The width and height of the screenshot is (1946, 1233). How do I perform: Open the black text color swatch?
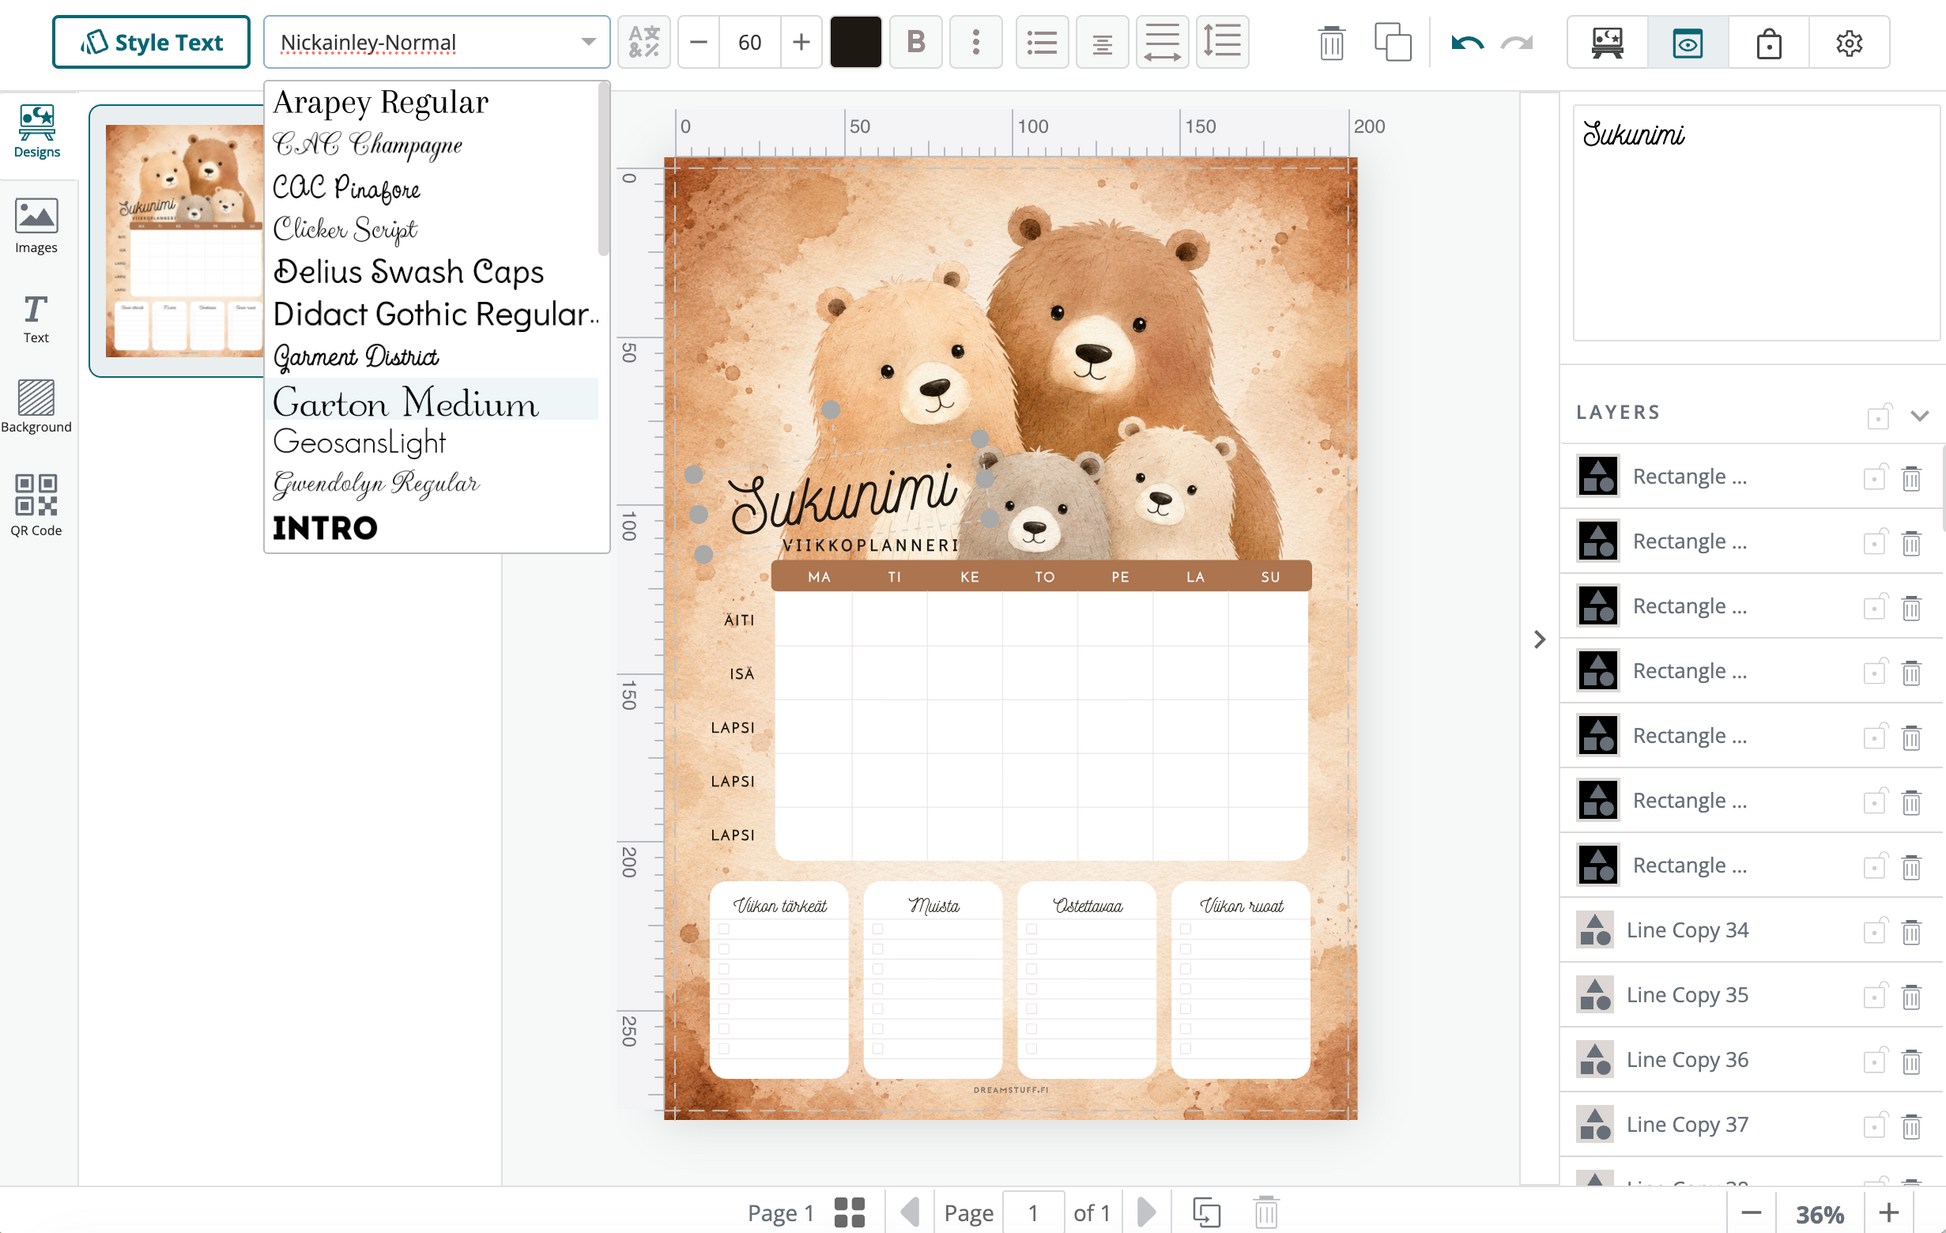pyautogui.click(x=855, y=42)
